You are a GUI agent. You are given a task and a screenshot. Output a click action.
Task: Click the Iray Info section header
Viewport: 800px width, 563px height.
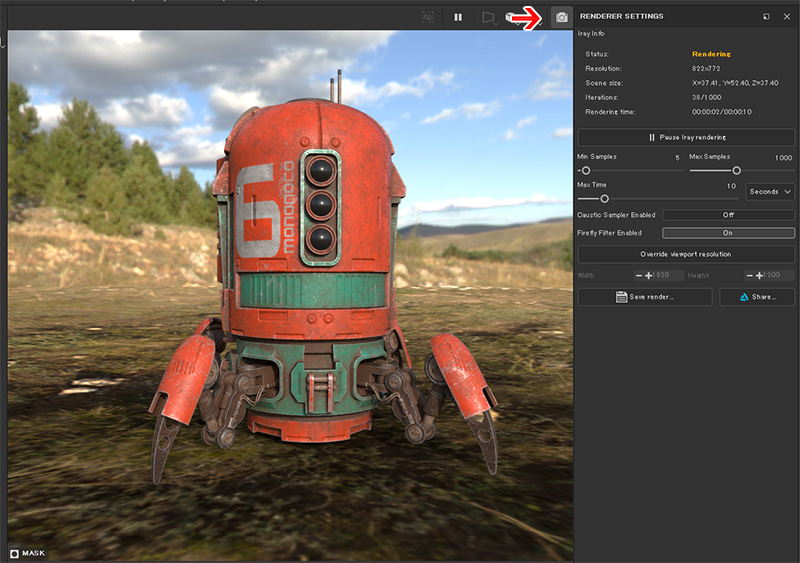(x=591, y=34)
